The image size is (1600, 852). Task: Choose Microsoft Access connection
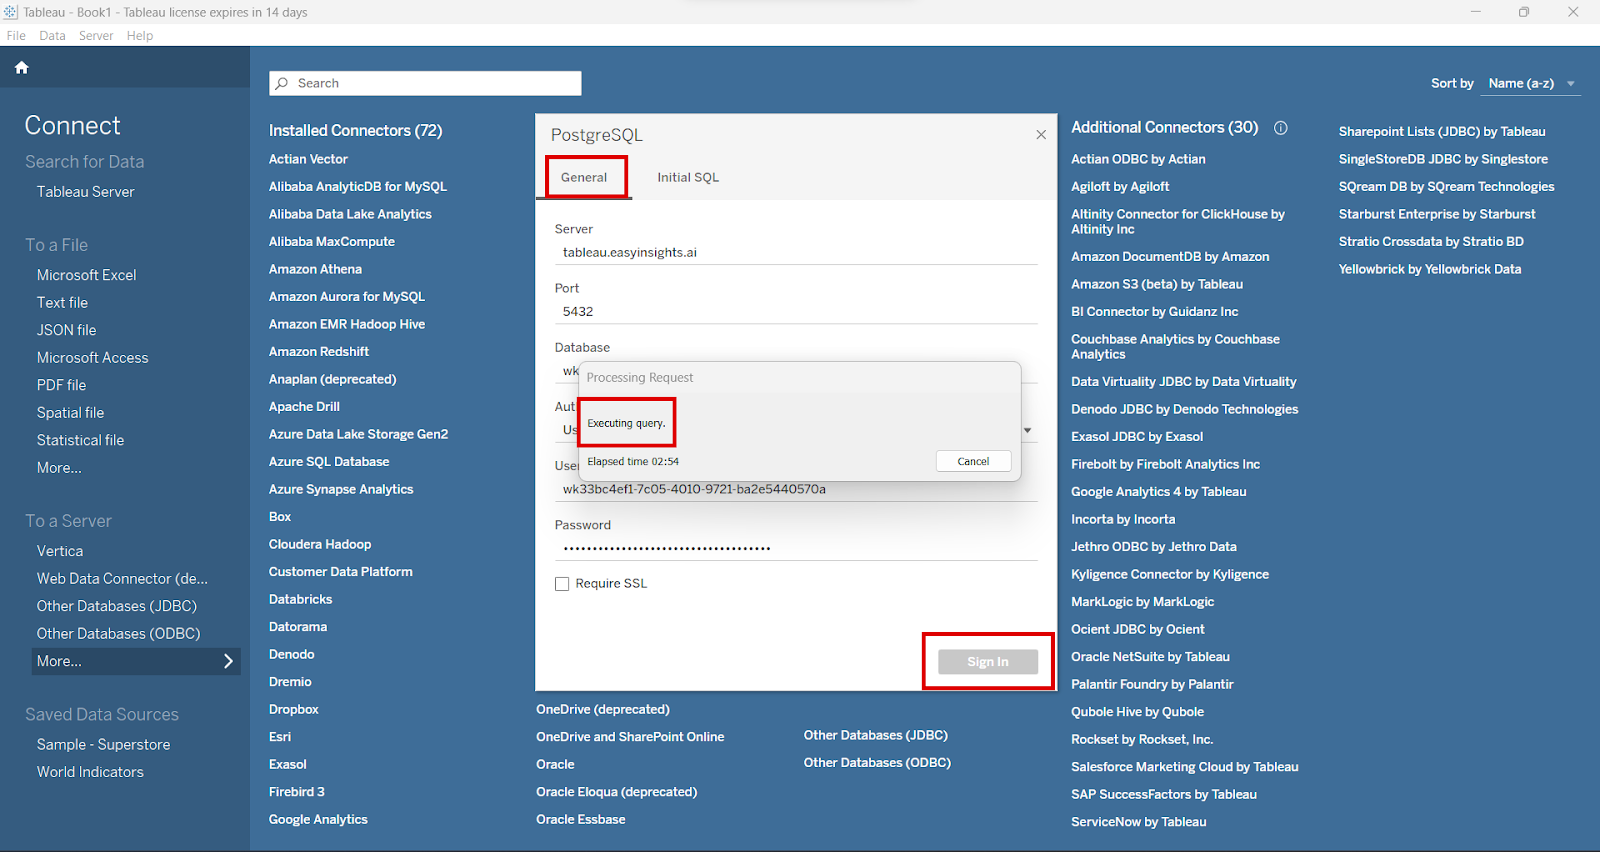92,357
